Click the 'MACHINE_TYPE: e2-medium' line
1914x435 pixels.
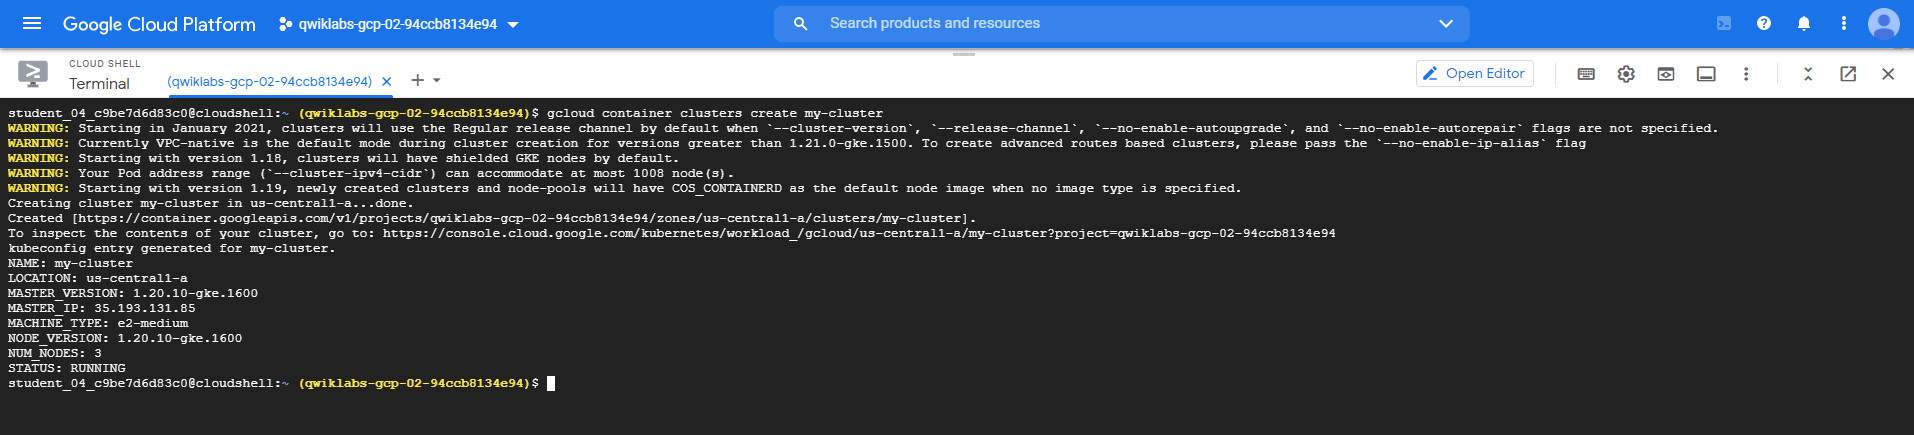pyautogui.click(x=98, y=323)
